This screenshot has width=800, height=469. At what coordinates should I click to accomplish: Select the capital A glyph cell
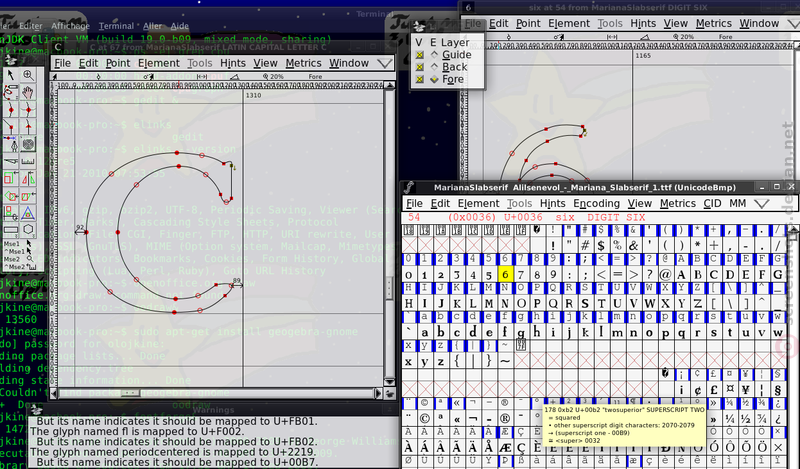(681, 275)
